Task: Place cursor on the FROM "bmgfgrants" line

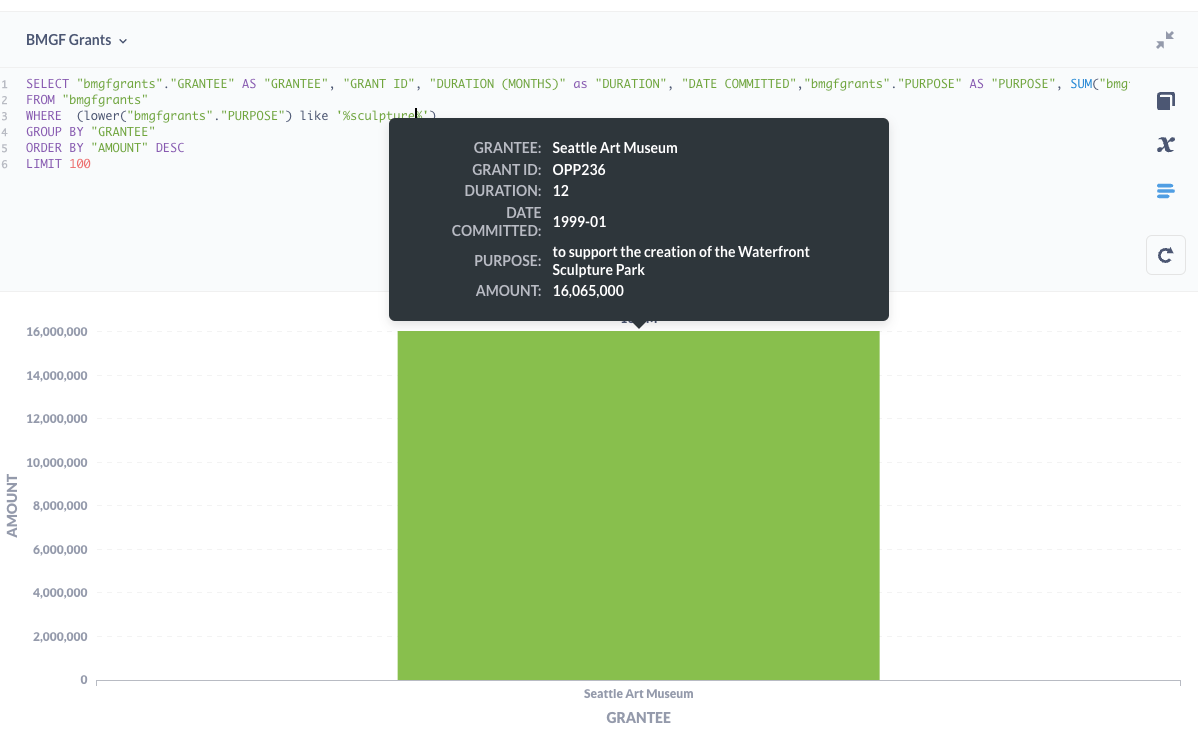Action: click(x=88, y=100)
